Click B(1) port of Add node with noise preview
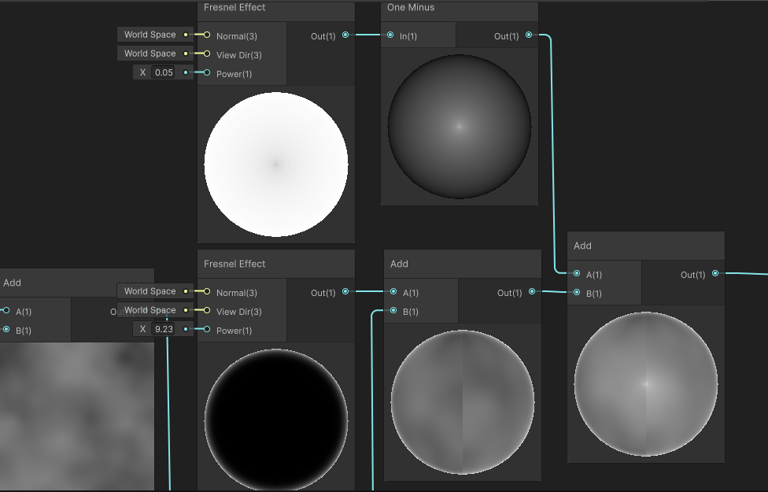 (6, 329)
